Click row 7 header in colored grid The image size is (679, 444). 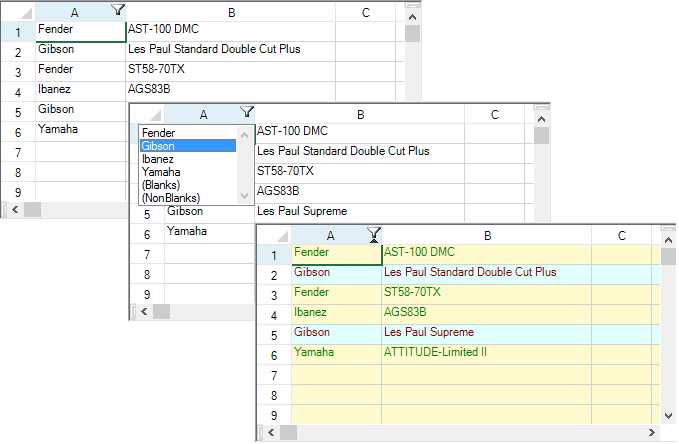[x=274, y=374]
